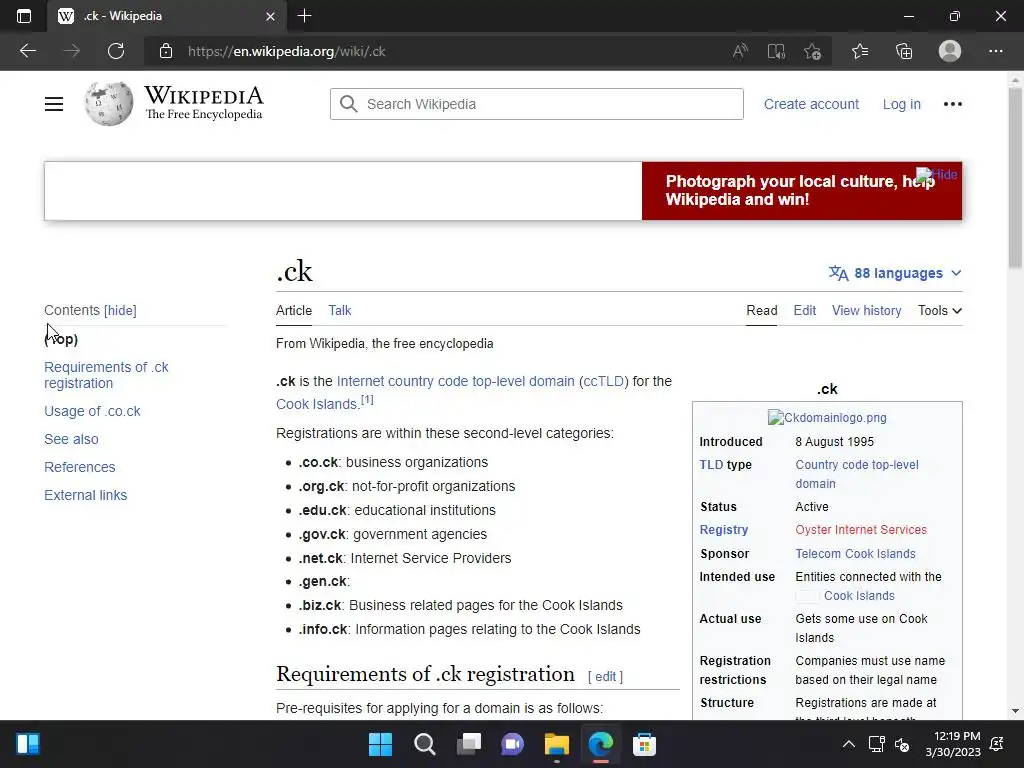The image size is (1024, 768).
Task: Open the Wikipedia main menu hamburger icon
Action: tap(54, 104)
